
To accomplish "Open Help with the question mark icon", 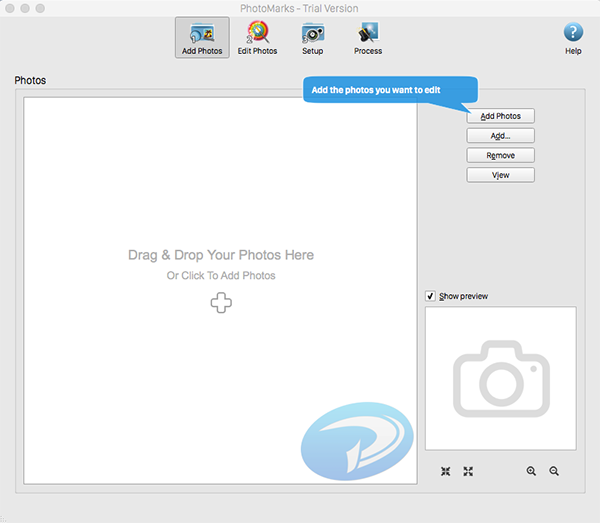I will [x=573, y=37].
